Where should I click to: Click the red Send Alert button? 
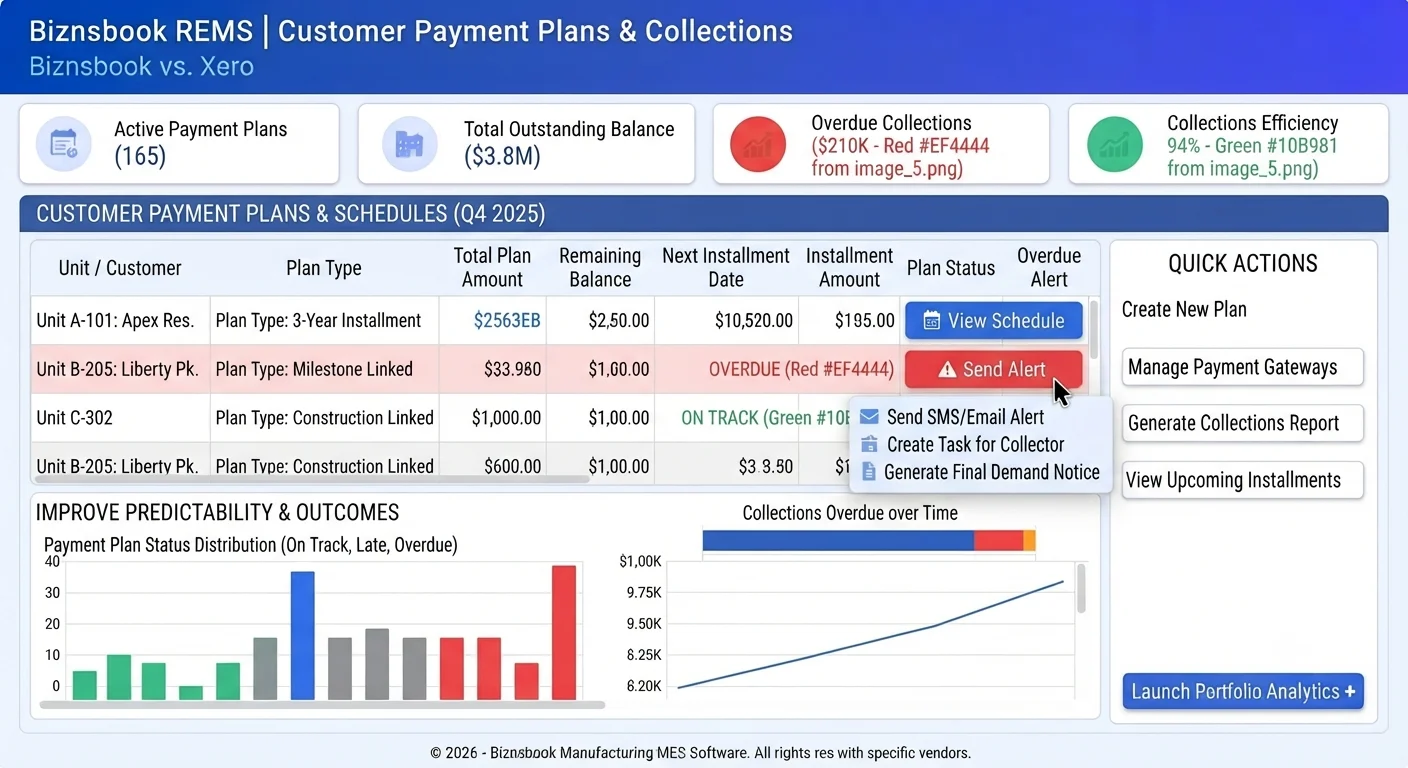(994, 370)
